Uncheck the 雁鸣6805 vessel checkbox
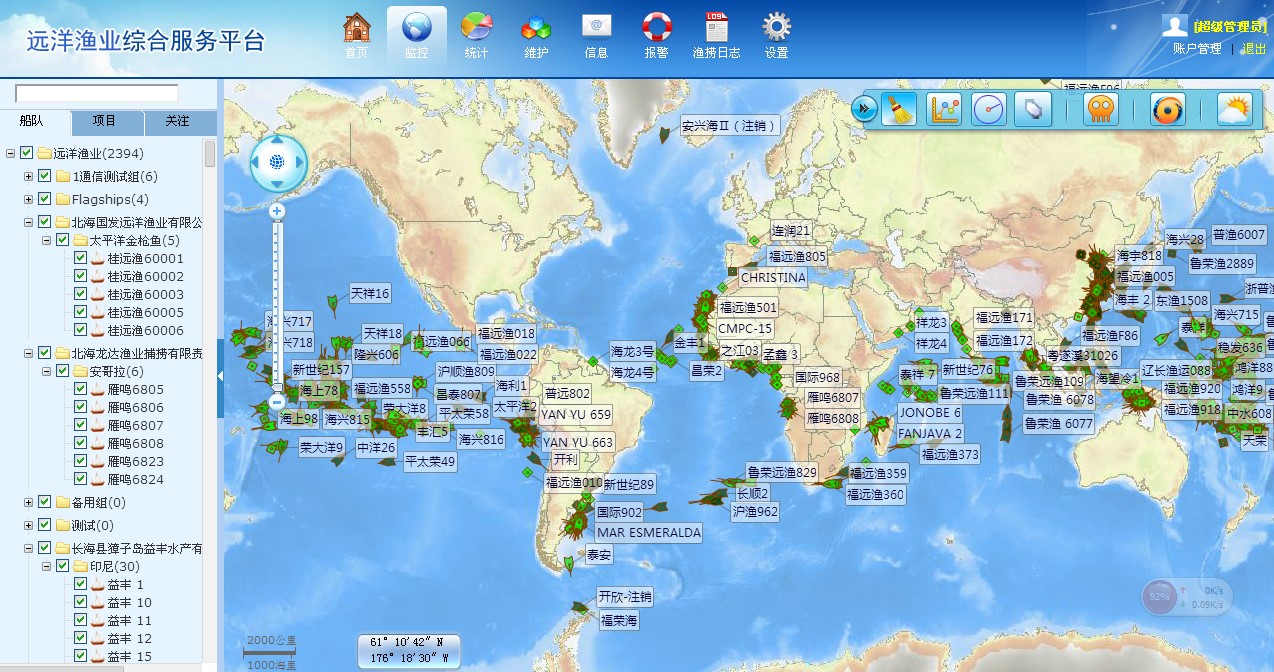1274x672 pixels. [x=81, y=389]
